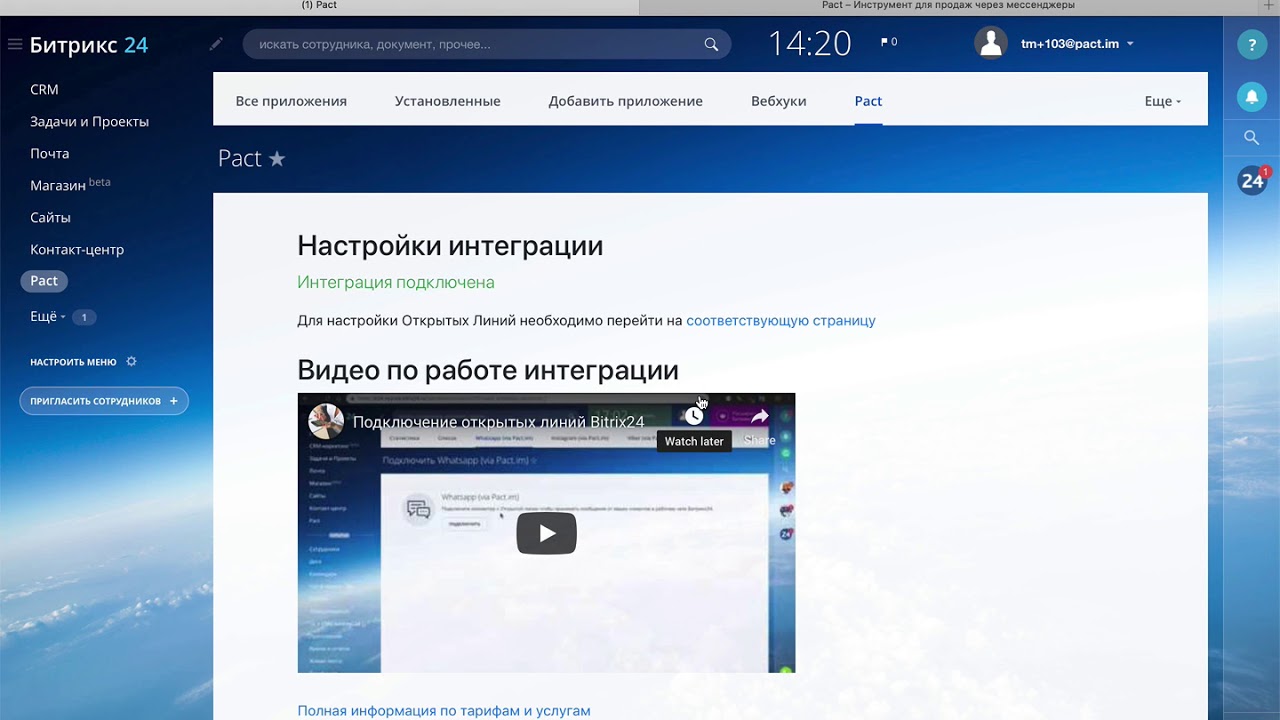Click the flag counter icon near the clock
Viewport: 1280px width, 720px height.
pos(888,42)
